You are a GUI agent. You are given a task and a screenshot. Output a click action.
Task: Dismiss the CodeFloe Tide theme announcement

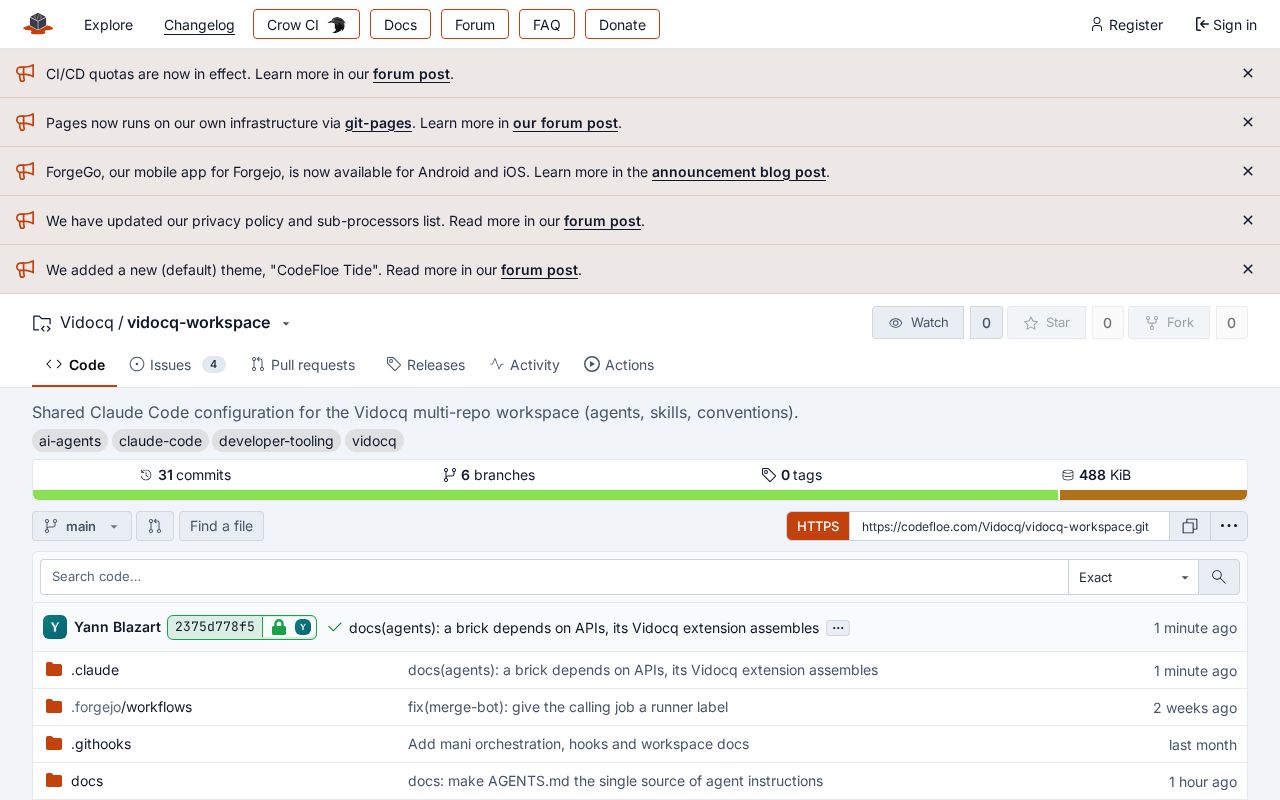[1248, 269]
